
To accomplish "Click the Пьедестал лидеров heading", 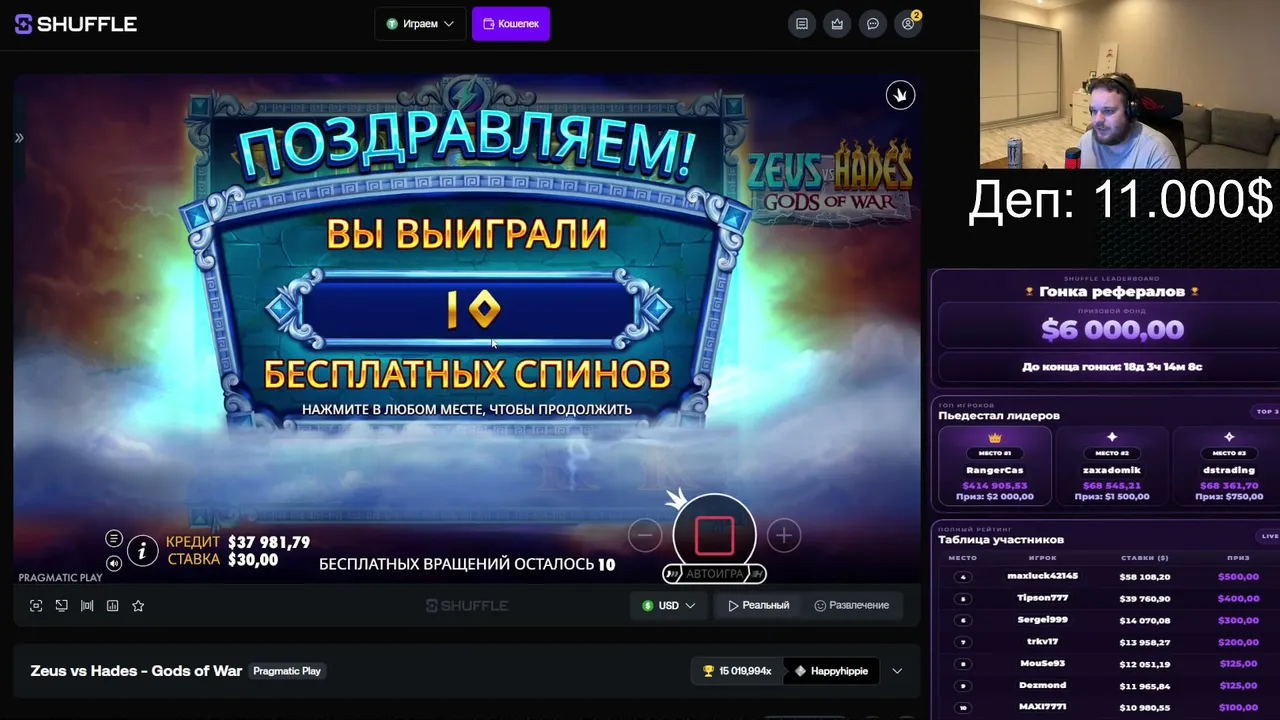I will (x=999, y=415).
